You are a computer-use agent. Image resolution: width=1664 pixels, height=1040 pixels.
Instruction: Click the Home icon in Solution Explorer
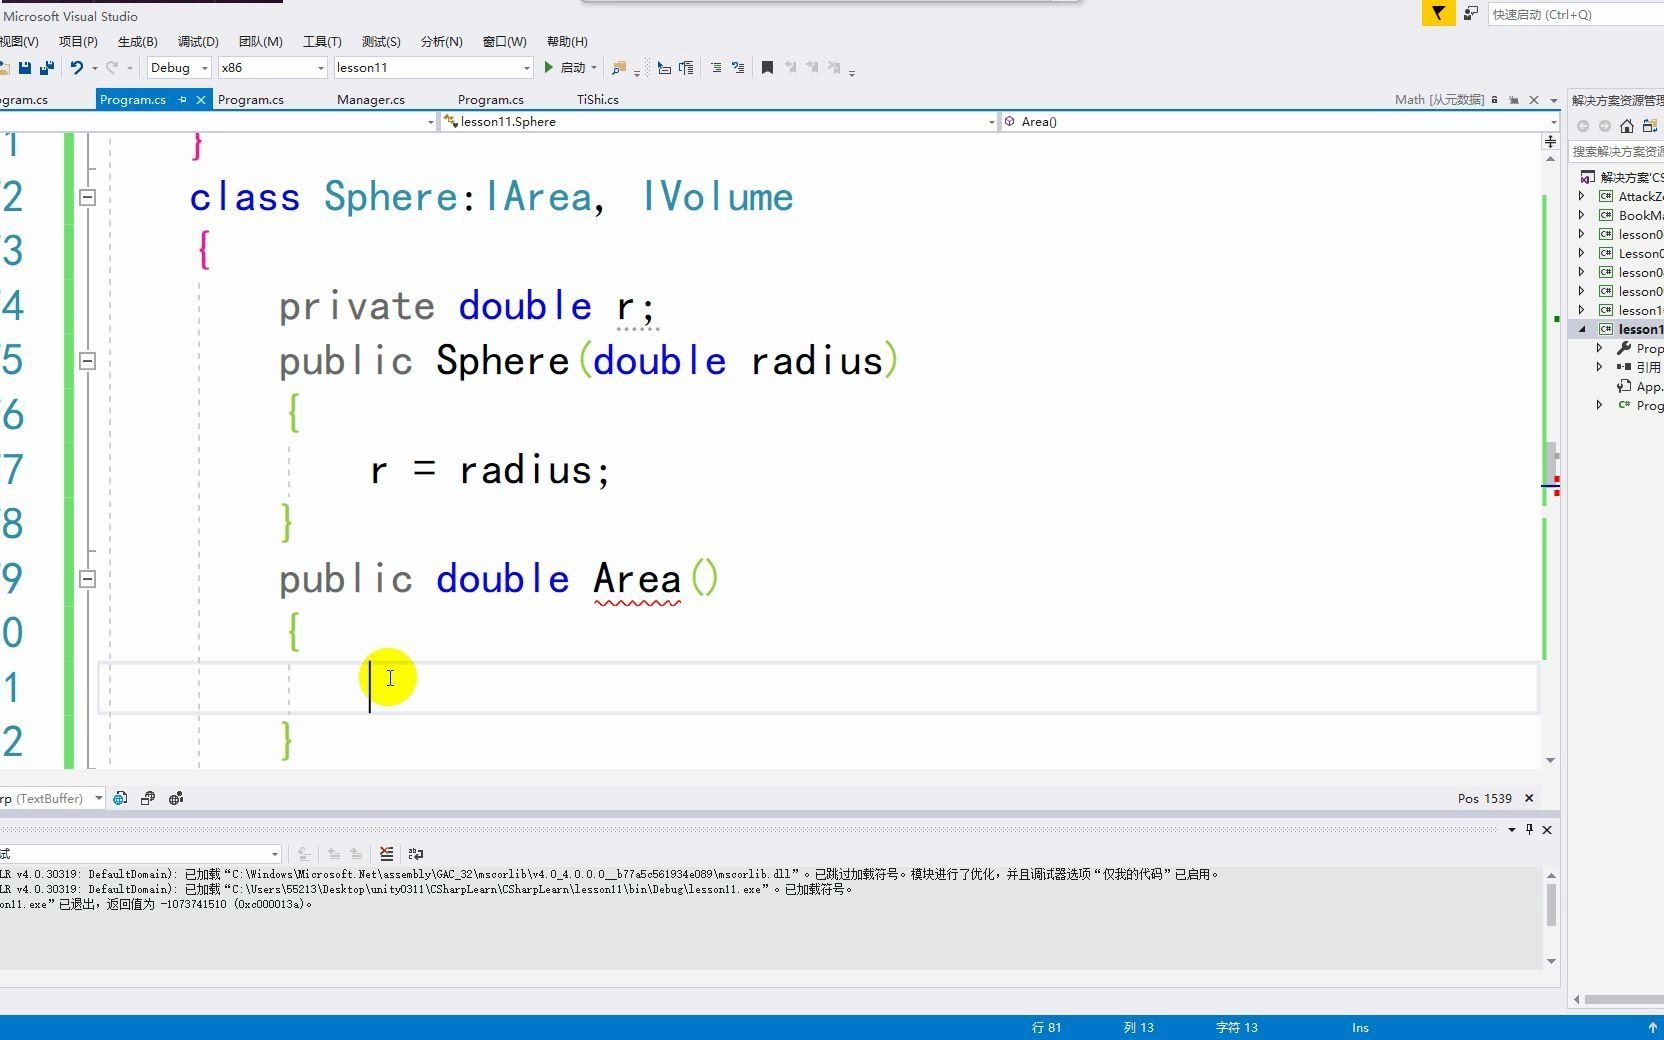1627,126
